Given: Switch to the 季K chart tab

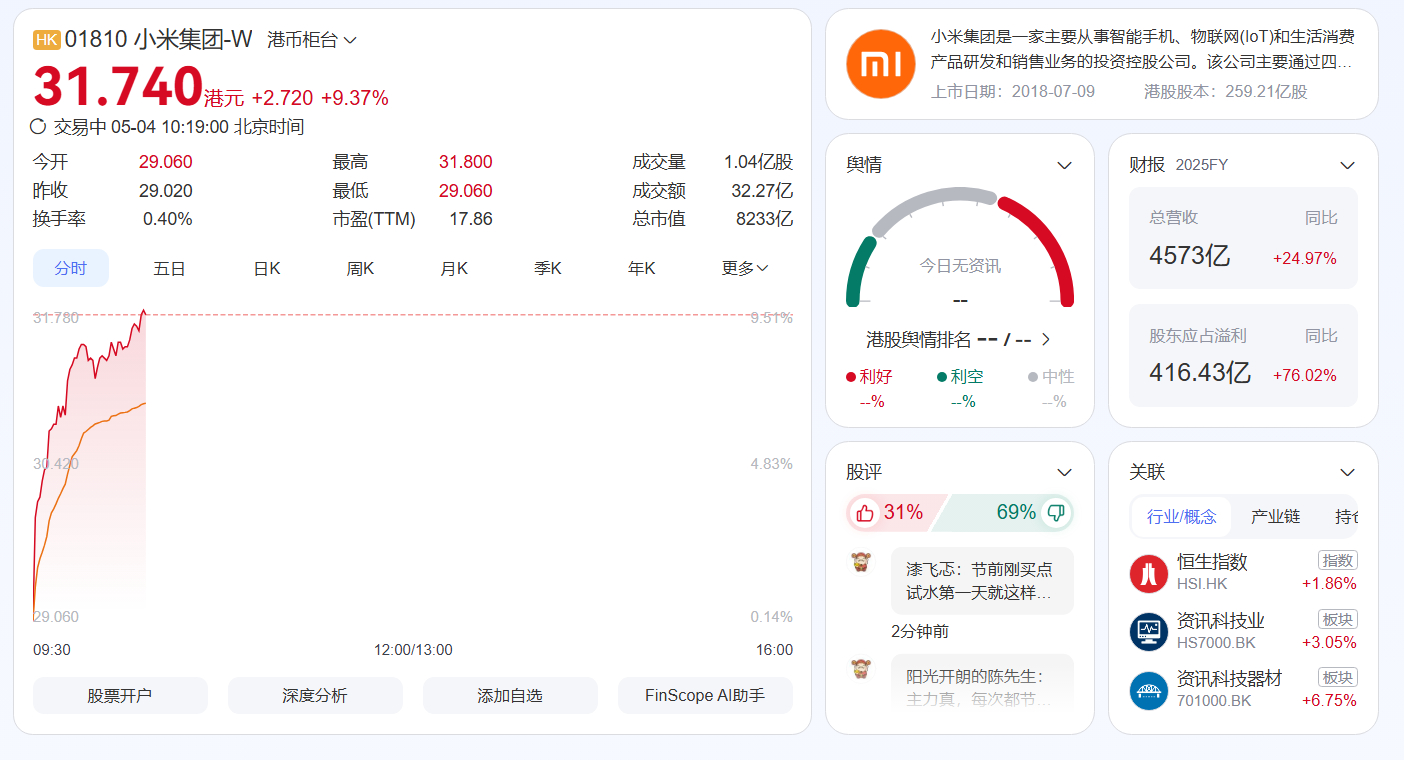Looking at the screenshot, I should click(x=548, y=268).
